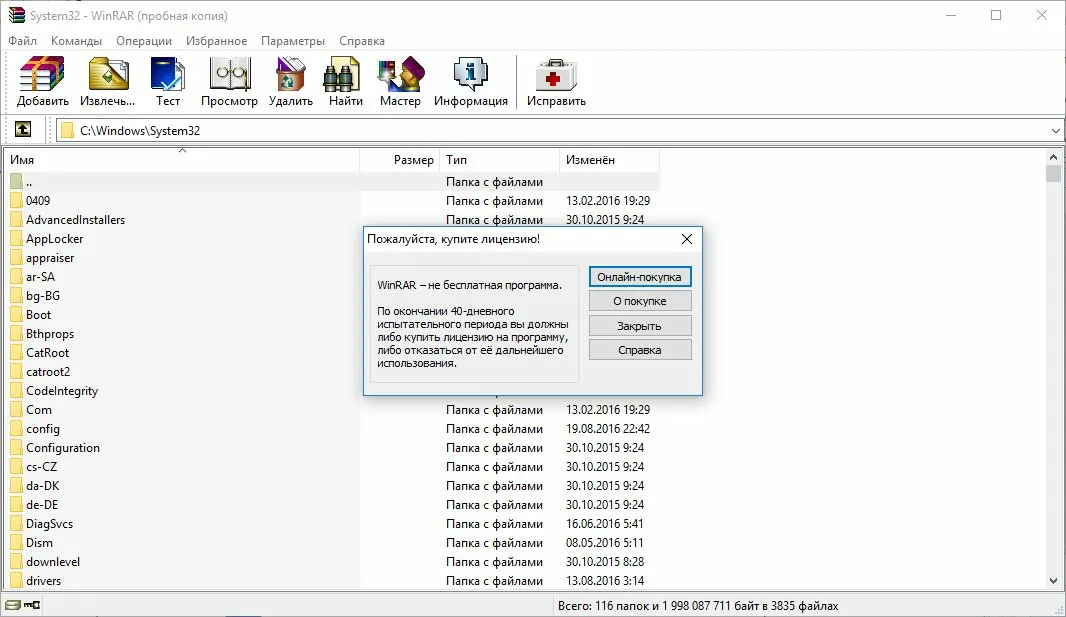
Task: Expand the address path dropdown arrow
Action: [1056, 131]
